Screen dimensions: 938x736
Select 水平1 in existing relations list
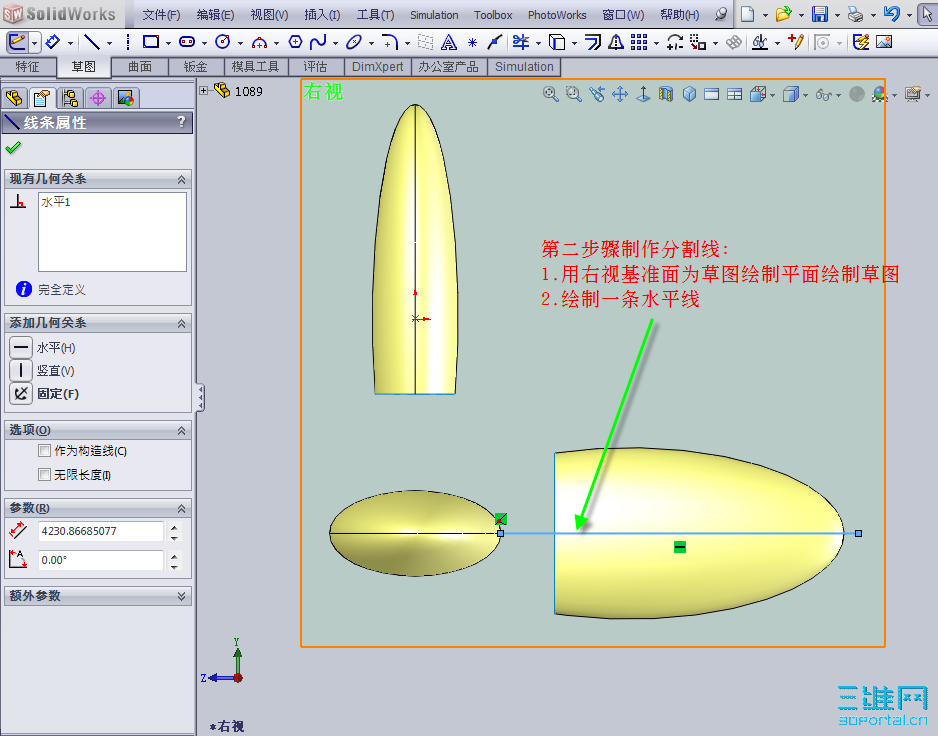pyautogui.click(x=56, y=202)
